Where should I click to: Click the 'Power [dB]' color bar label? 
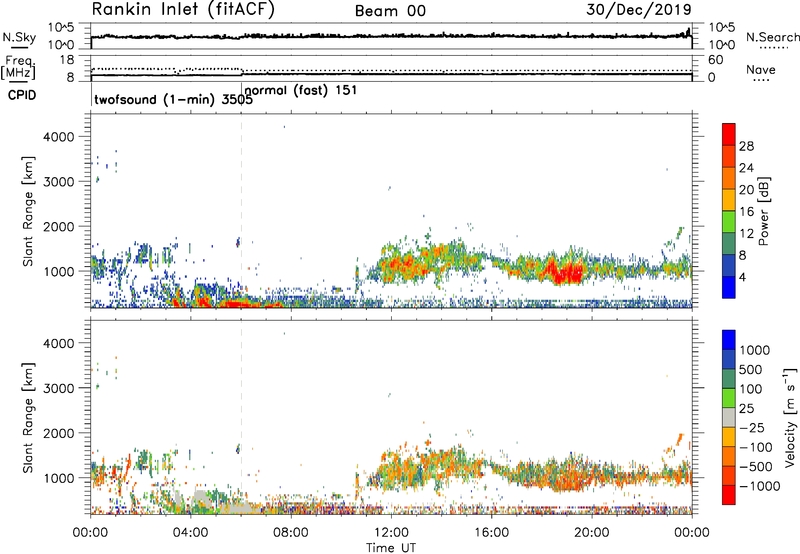(764, 211)
